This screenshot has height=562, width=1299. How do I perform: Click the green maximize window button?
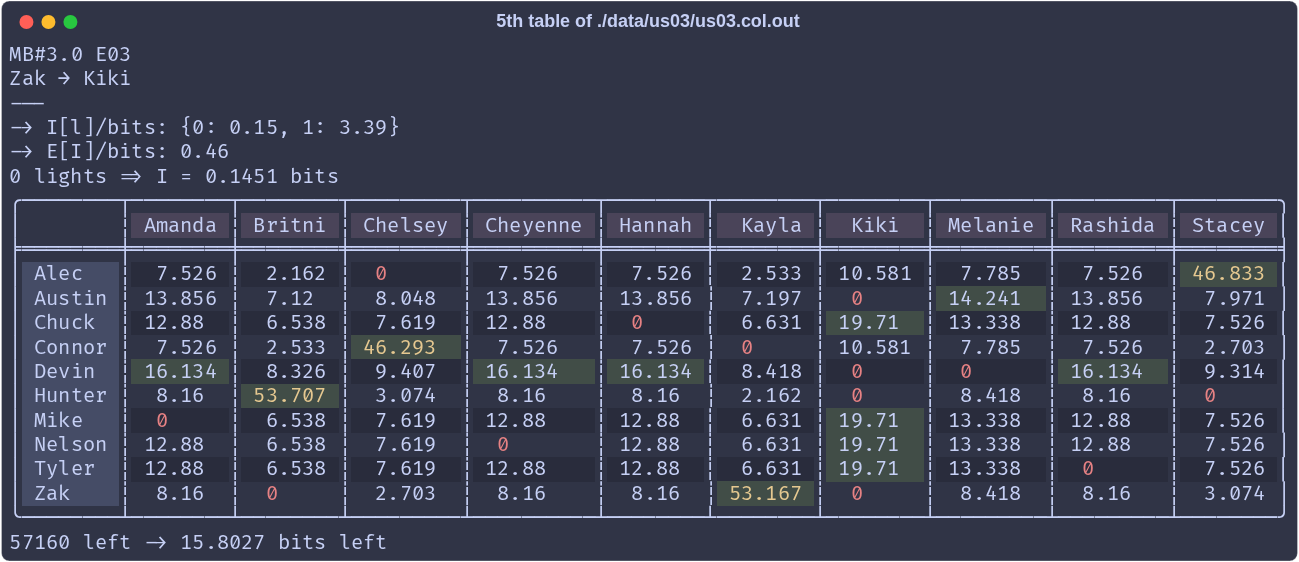click(x=70, y=22)
